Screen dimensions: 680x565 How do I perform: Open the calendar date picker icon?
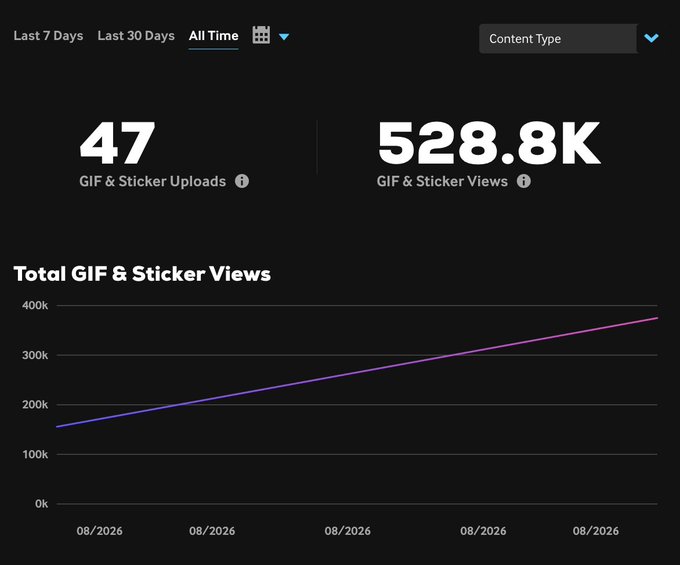coord(261,35)
